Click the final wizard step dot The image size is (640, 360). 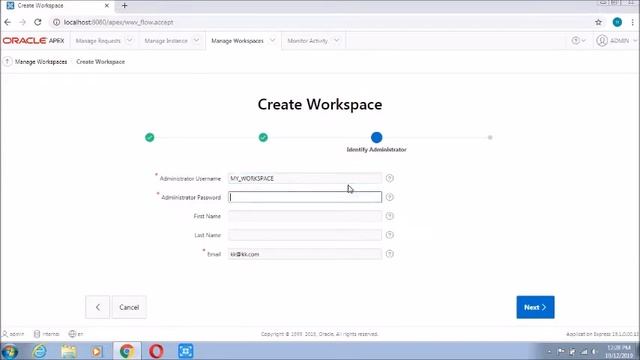tap(490, 138)
